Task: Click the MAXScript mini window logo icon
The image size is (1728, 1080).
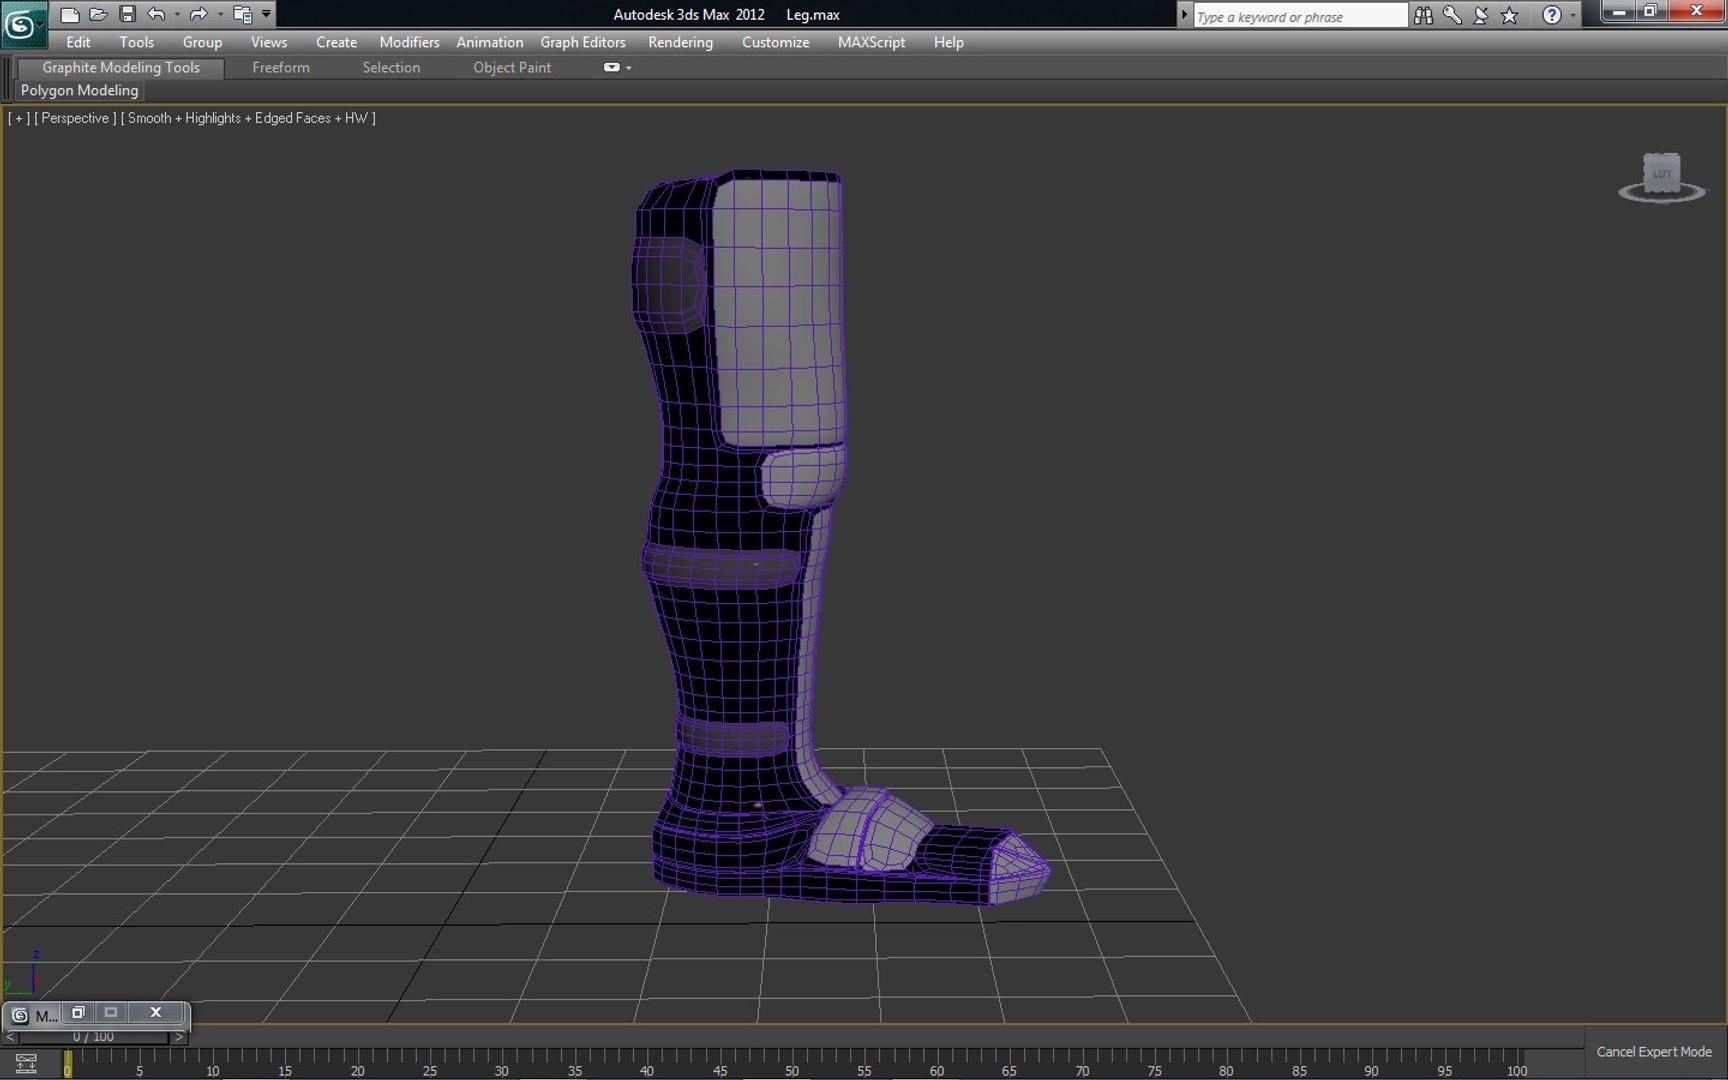Action: tap(19, 1015)
